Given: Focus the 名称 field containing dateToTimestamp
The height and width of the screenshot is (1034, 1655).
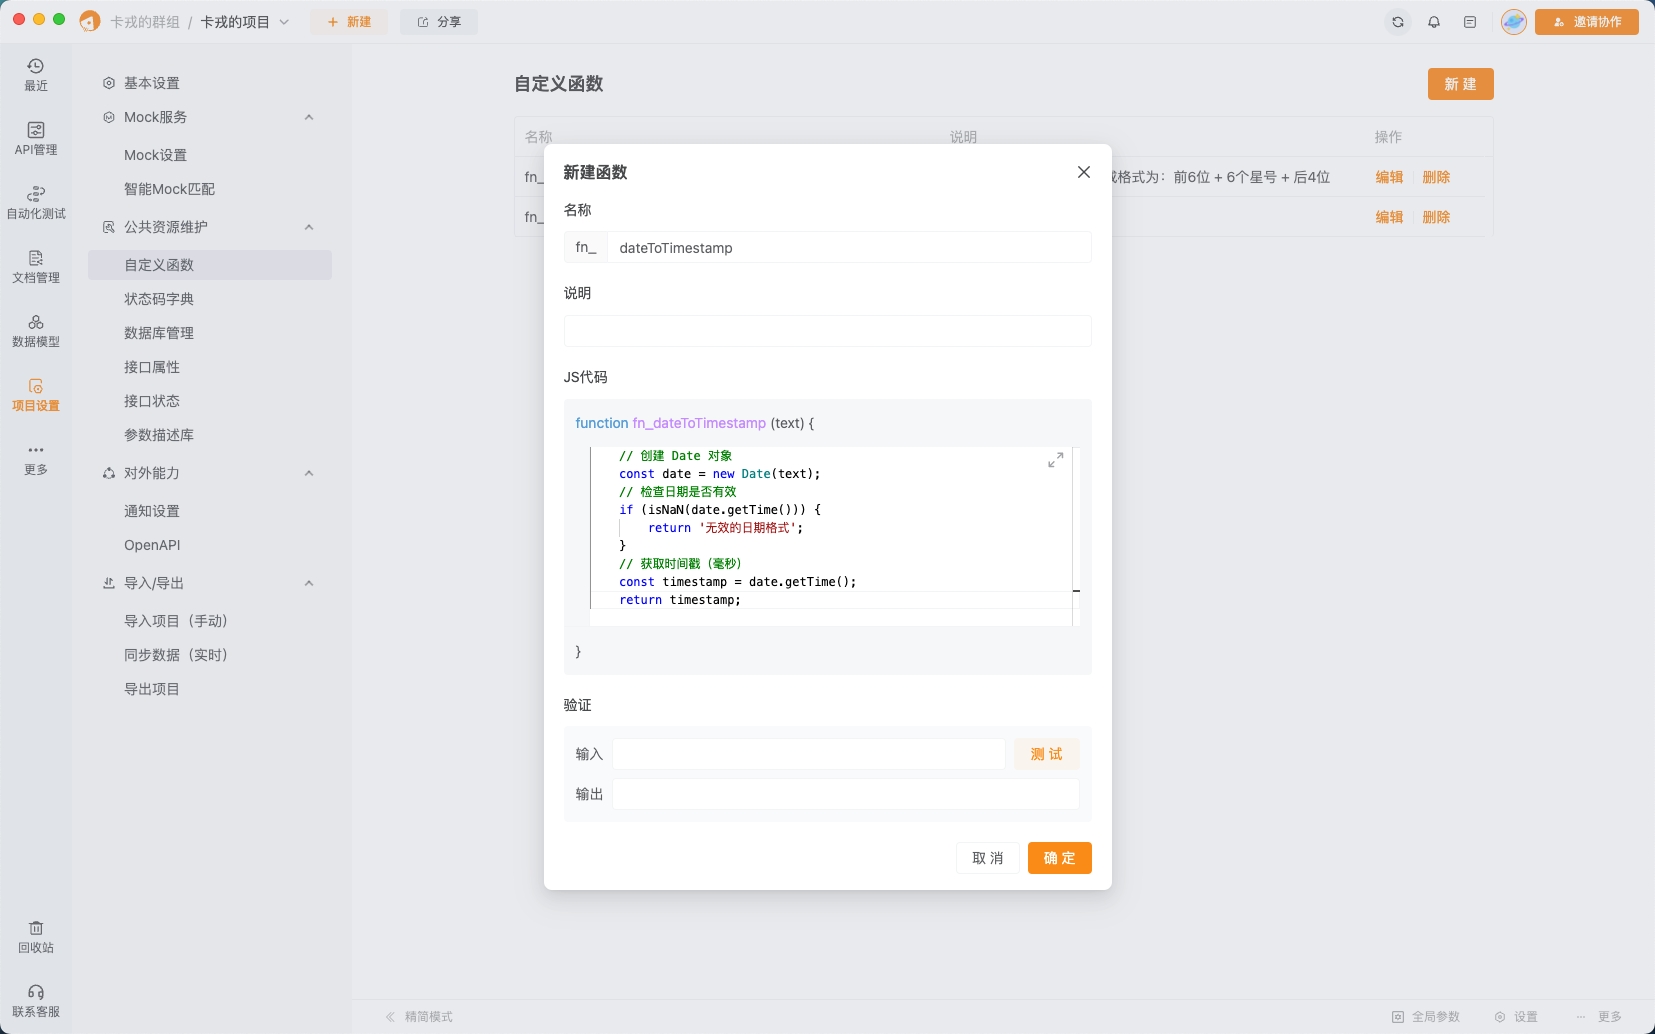Looking at the screenshot, I should pyautogui.click(x=849, y=248).
